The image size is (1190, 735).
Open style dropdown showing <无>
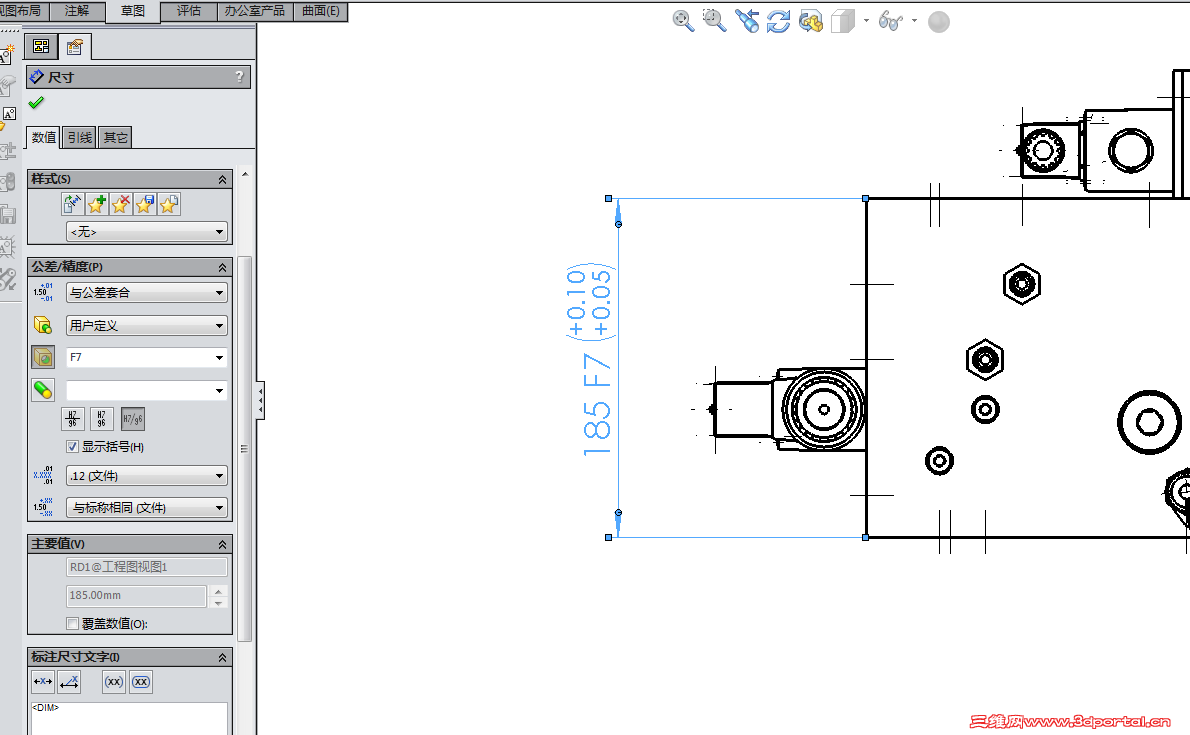146,232
